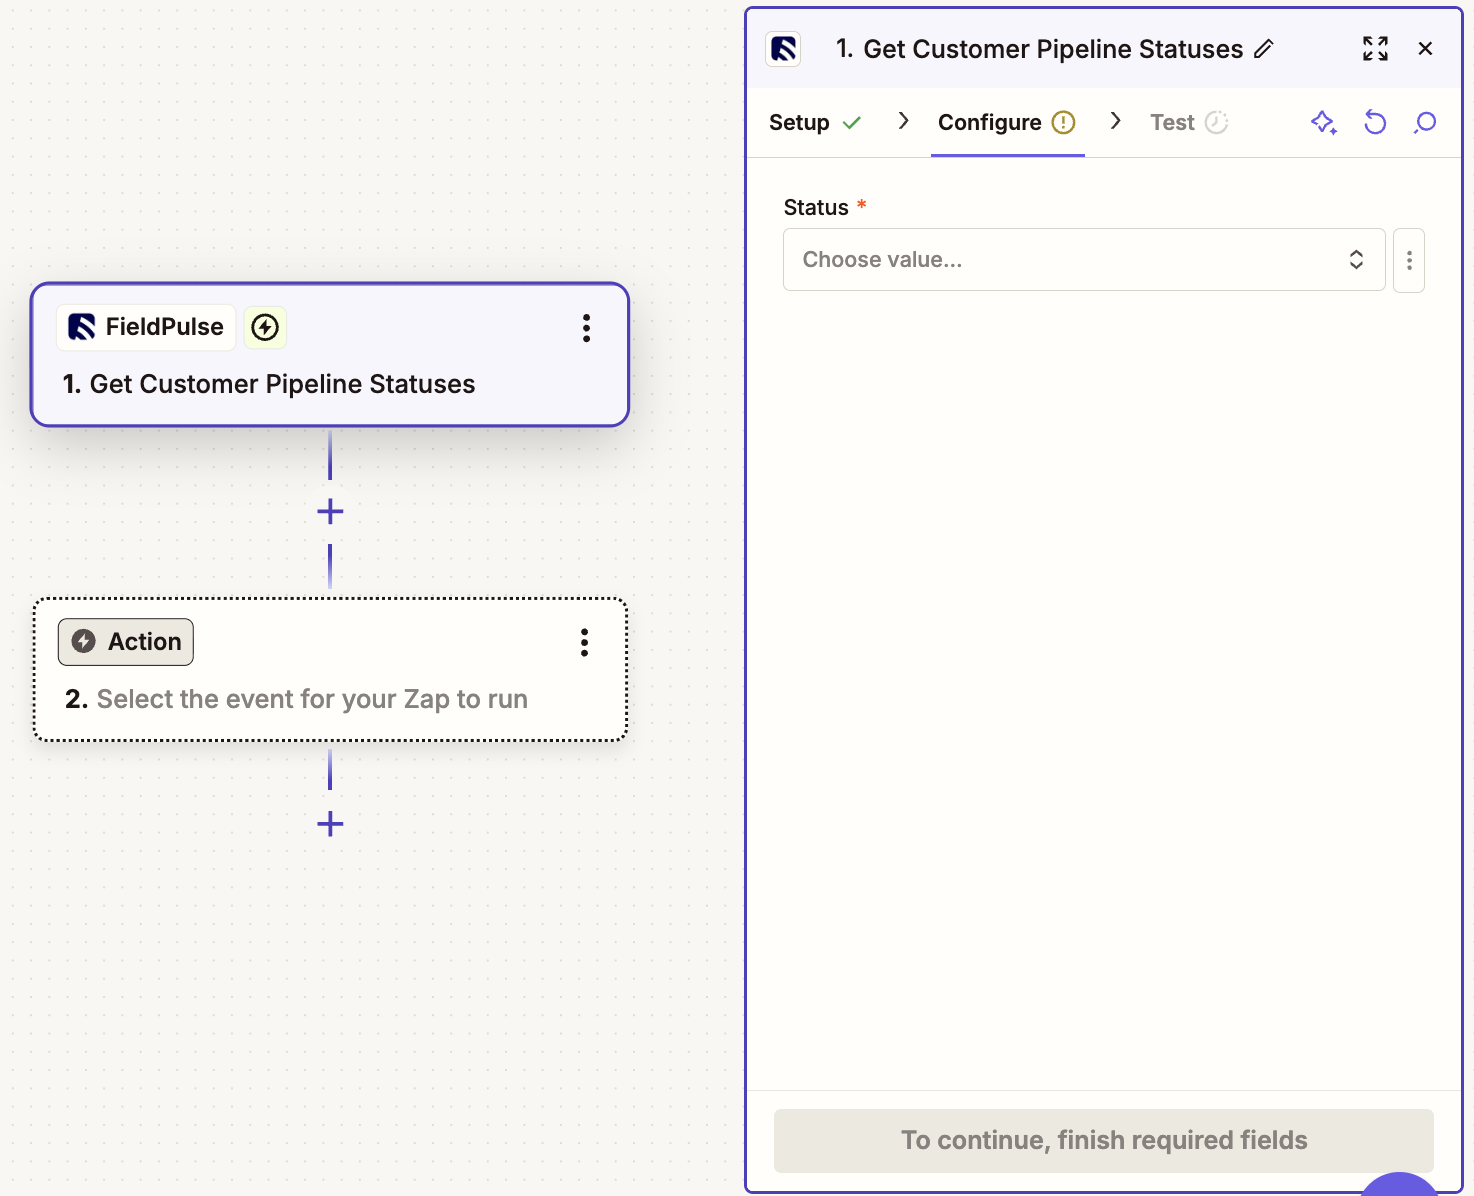The height and width of the screenshot is (1196, 1474).
Task: Click the undo refresh arrow icon
Action: coord(1375,122)
